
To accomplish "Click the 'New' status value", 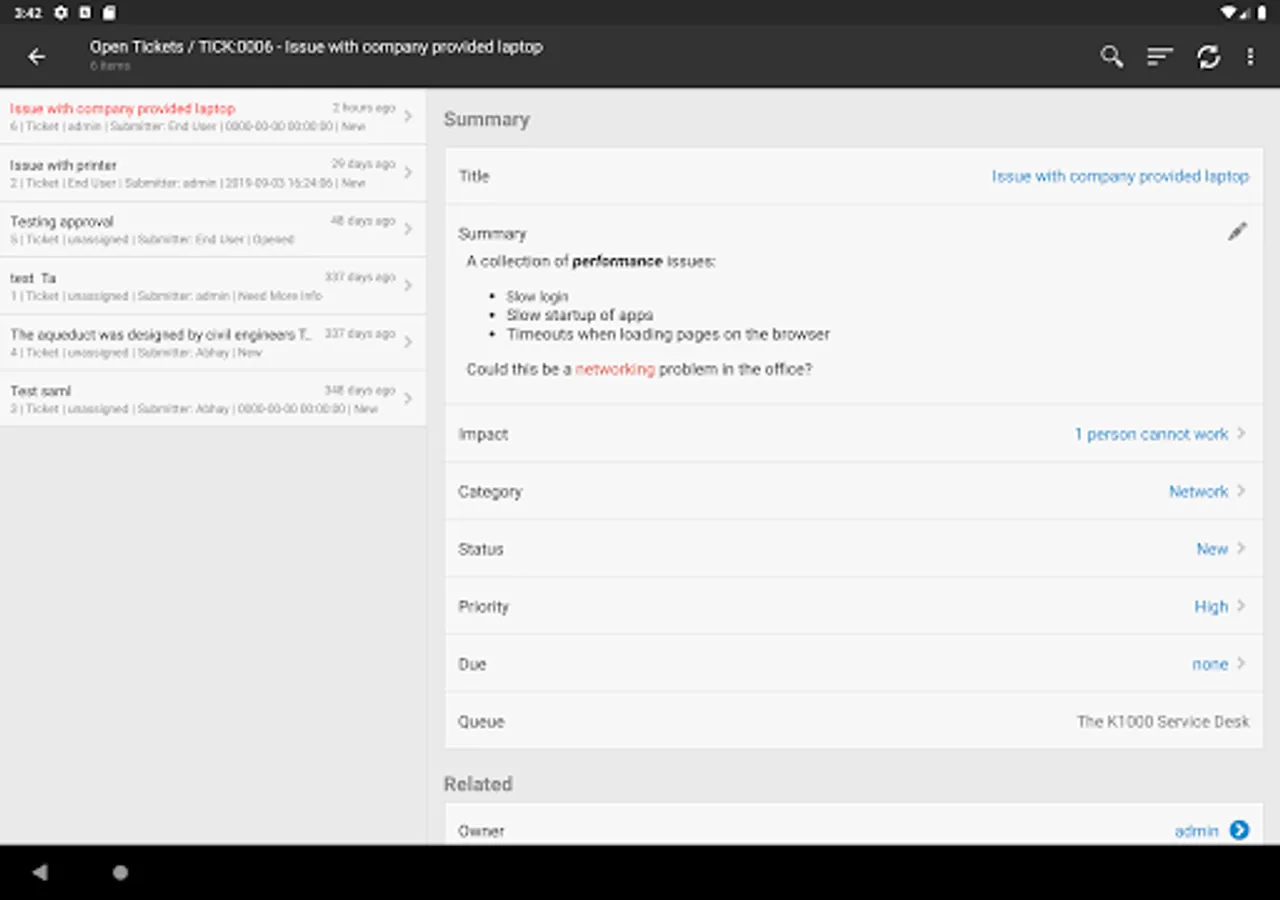I will tap(1212, 549).
